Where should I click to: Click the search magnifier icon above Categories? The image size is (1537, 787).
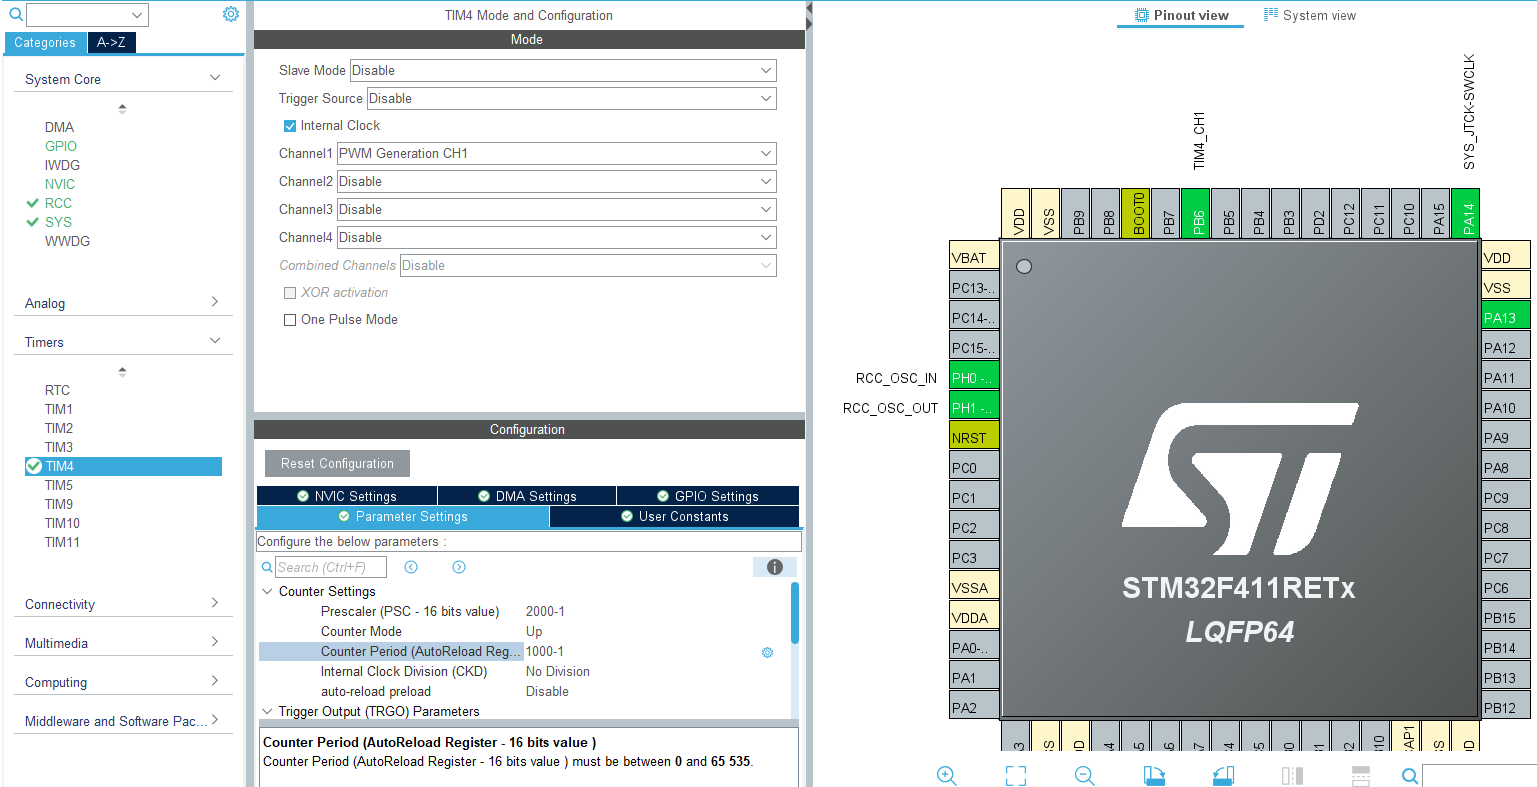click(15, 15)
